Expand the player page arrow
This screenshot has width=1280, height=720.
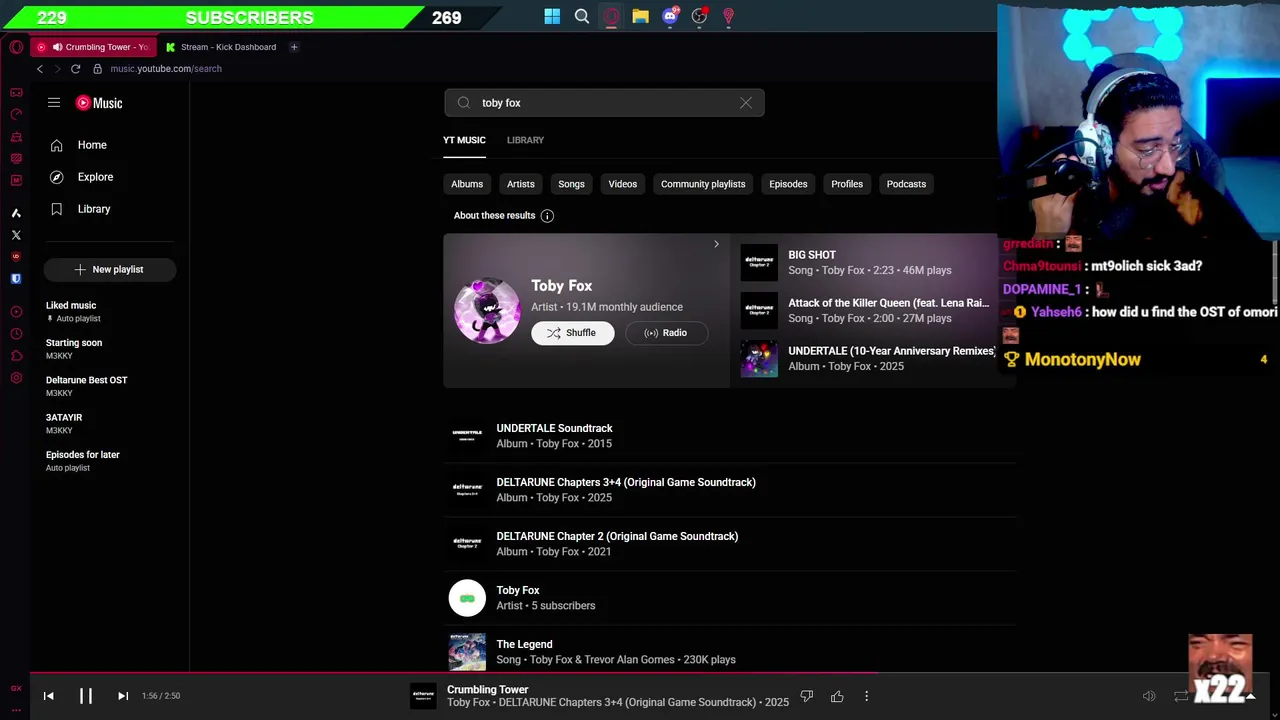[x=1250, y=696]
